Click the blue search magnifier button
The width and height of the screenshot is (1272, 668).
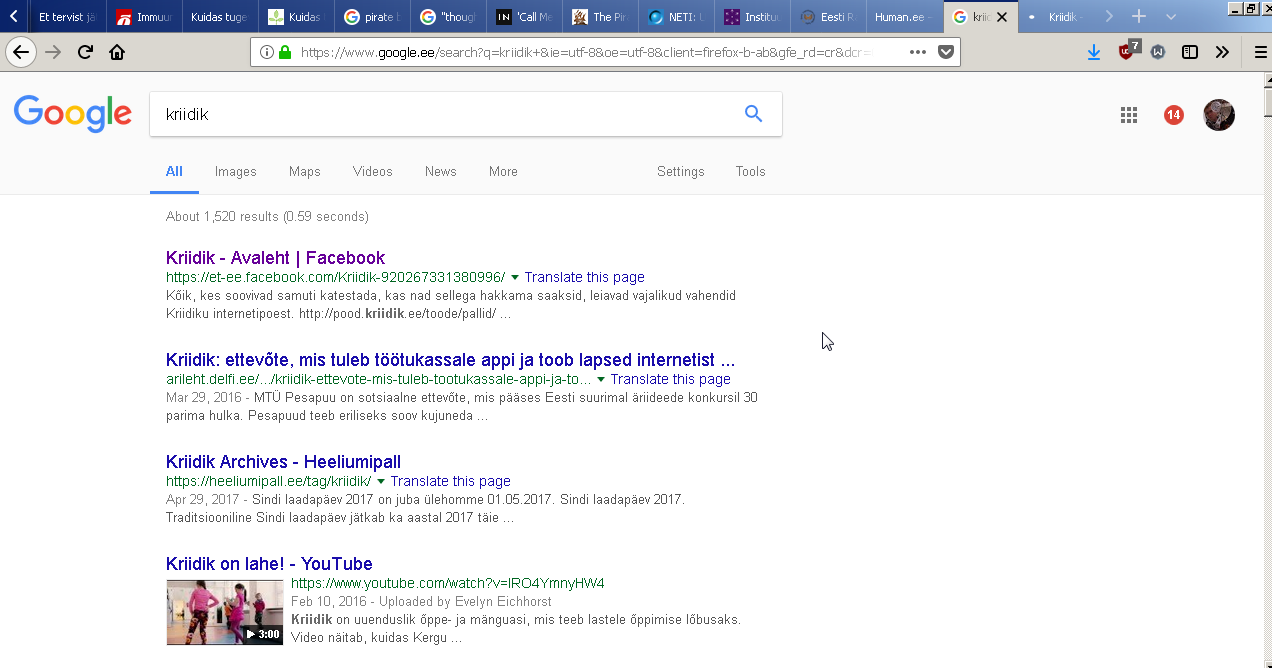753,114
